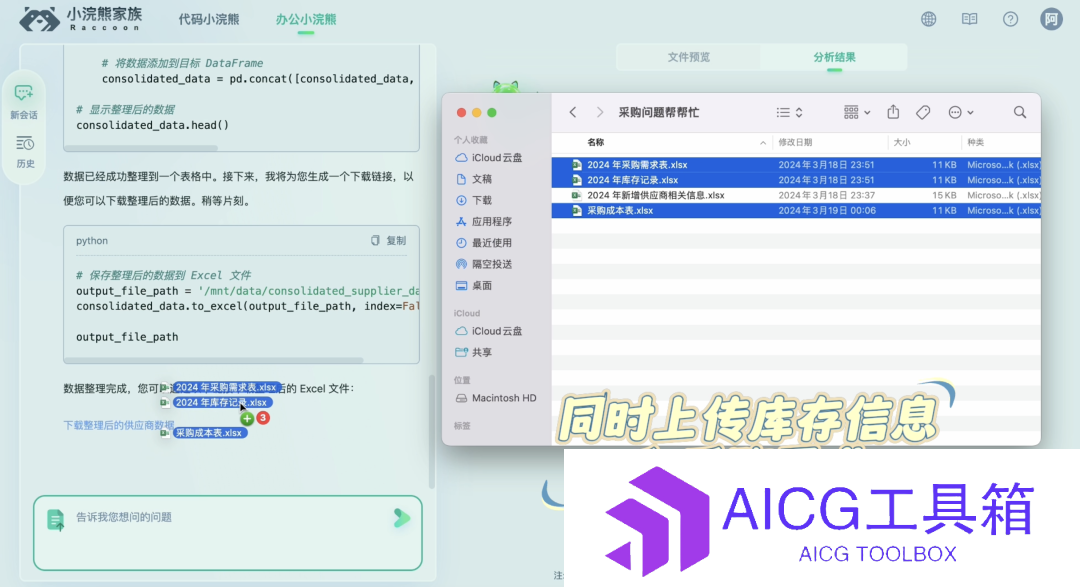Open the 分析结果 tab

click(834, 57)
